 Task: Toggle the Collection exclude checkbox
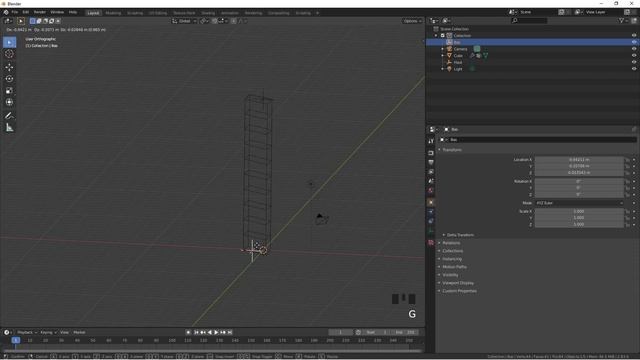click(x=442, y=36)
